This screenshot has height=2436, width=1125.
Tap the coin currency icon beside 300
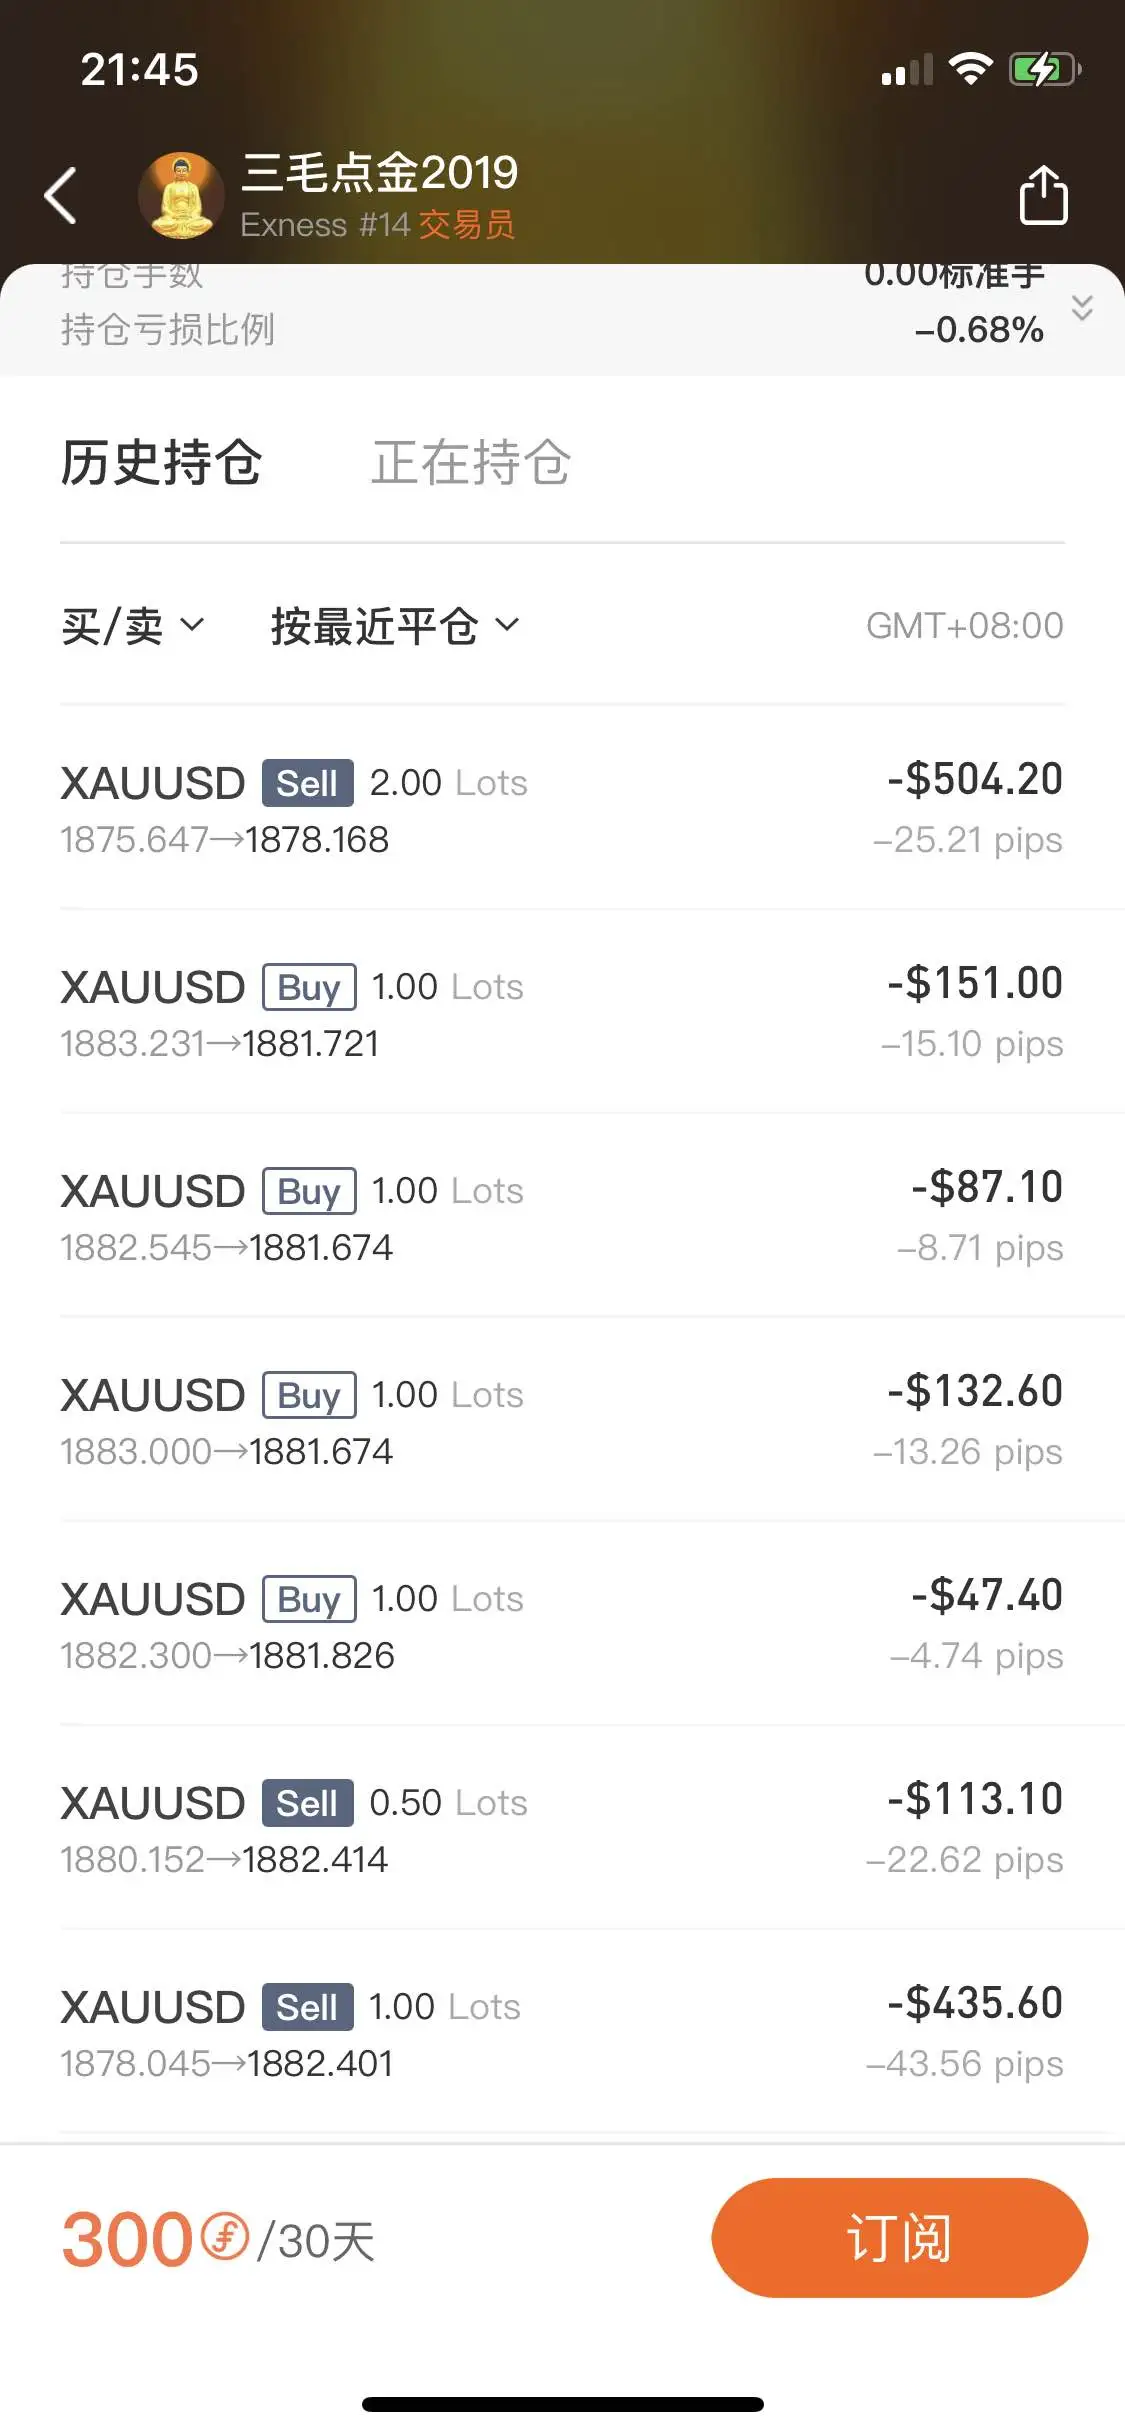coord(225,2235)
